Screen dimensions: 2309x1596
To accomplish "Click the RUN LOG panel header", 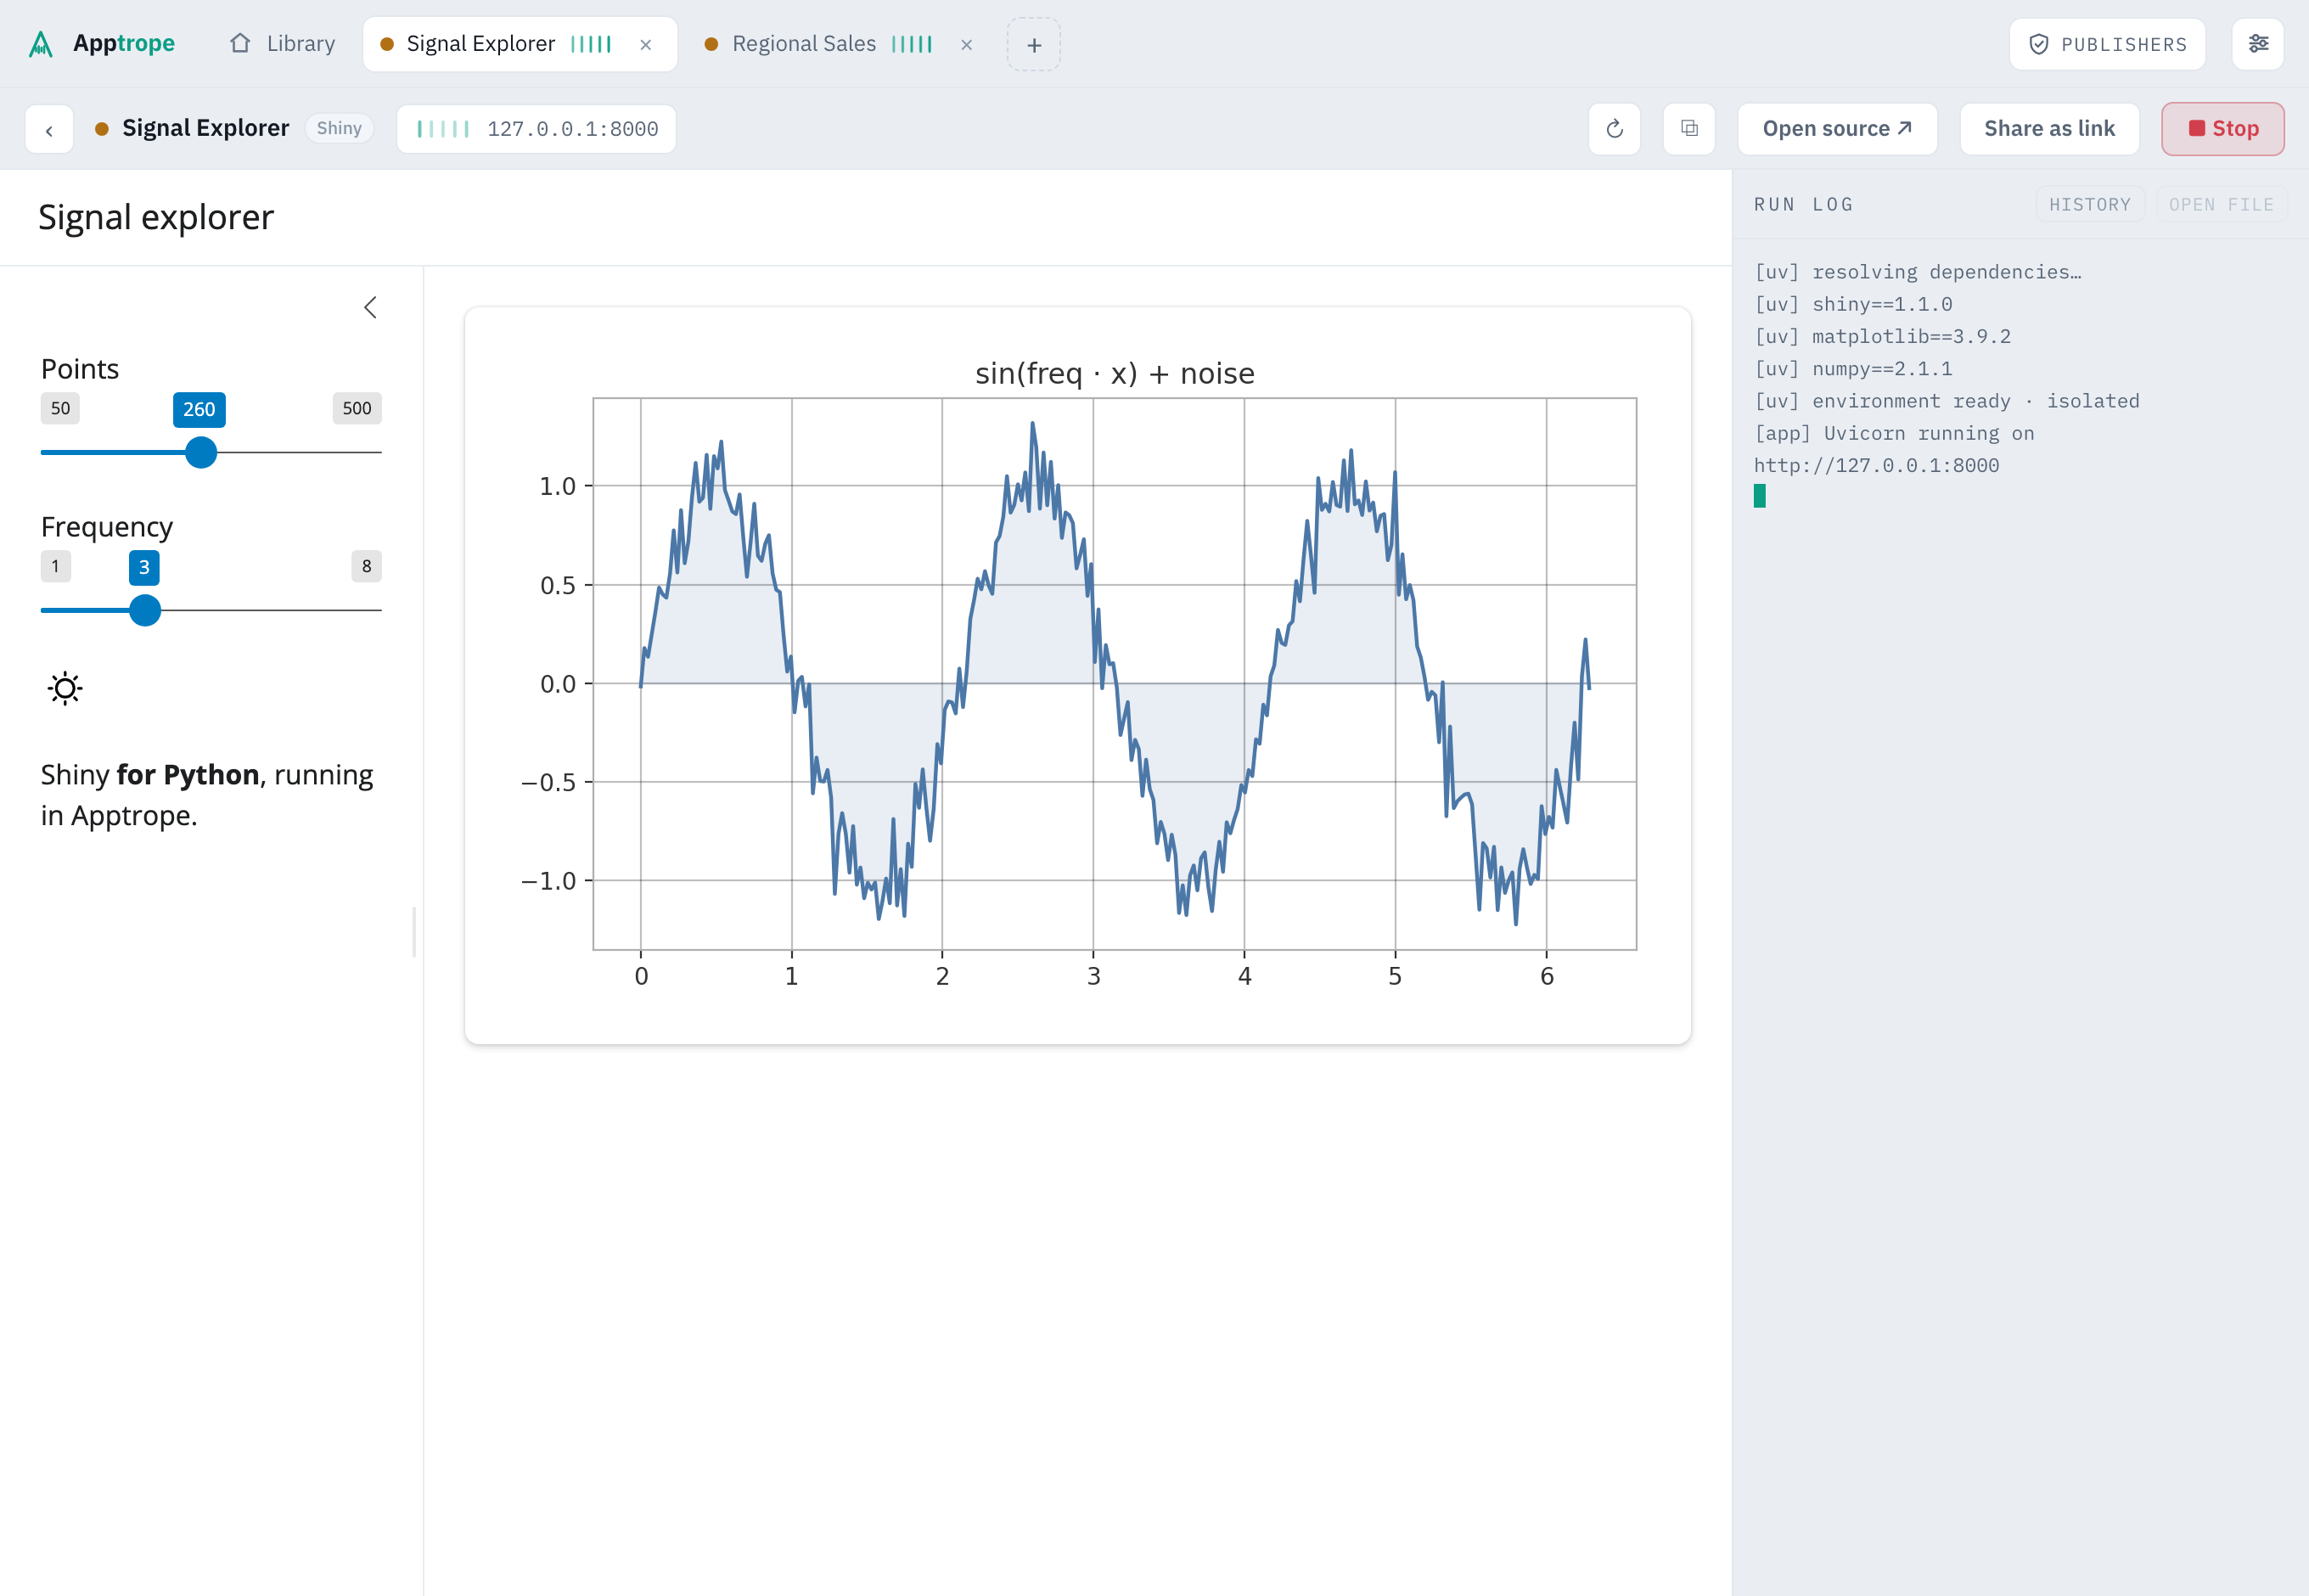I will pos(1804,205).
